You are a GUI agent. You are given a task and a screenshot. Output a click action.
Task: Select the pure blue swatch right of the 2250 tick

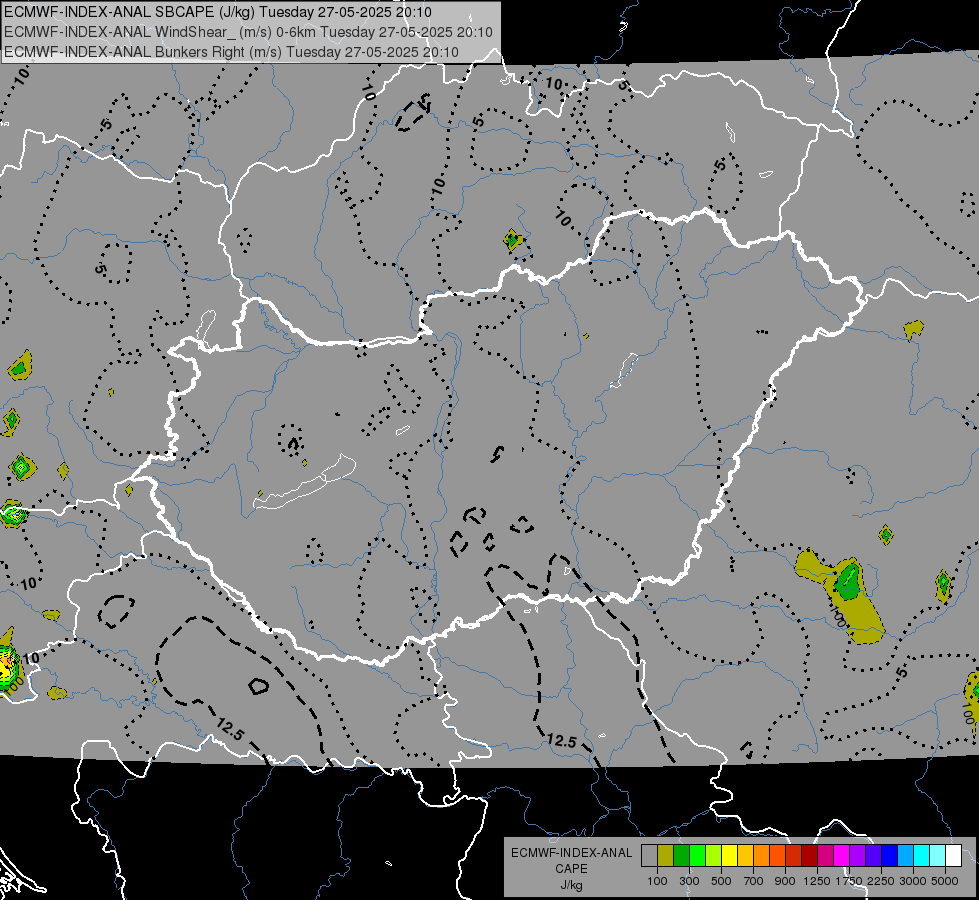pyautogui.click(x=890, y=856)
